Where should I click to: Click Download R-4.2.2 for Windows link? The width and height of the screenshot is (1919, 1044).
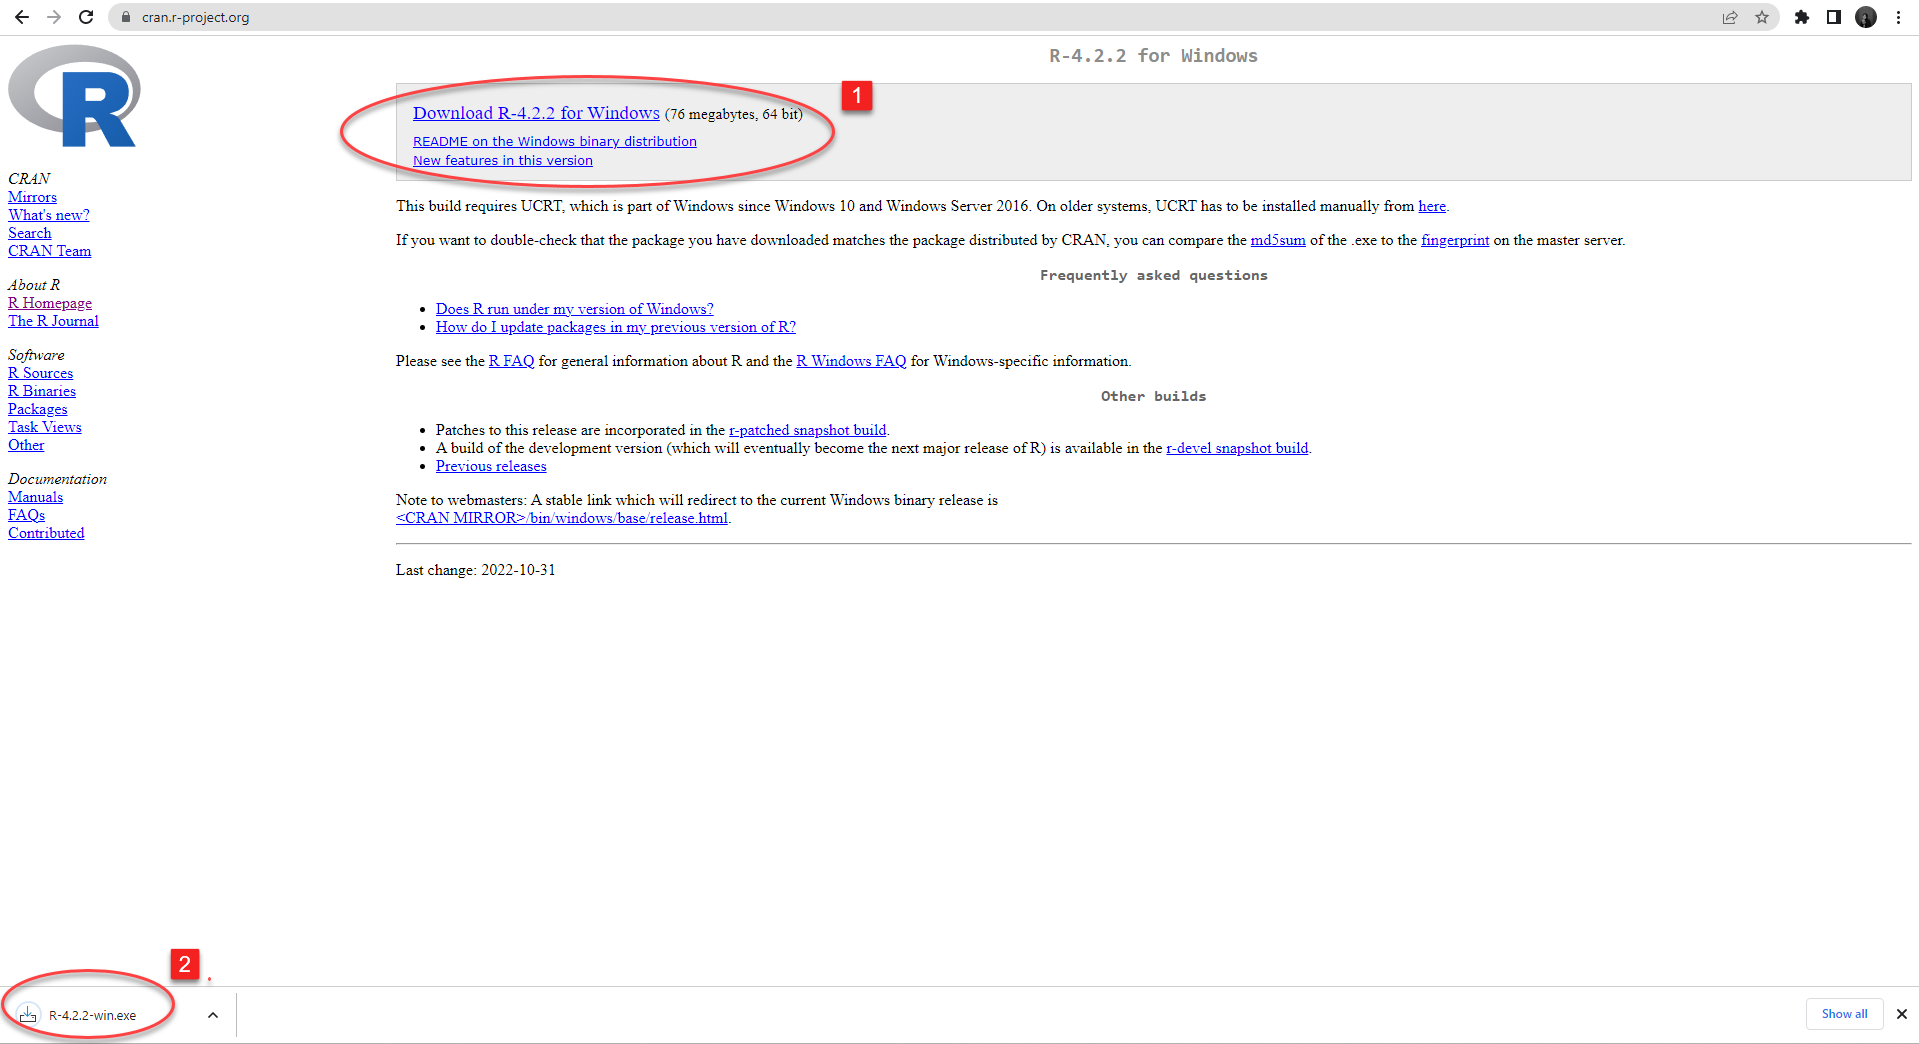click(536, 113)
